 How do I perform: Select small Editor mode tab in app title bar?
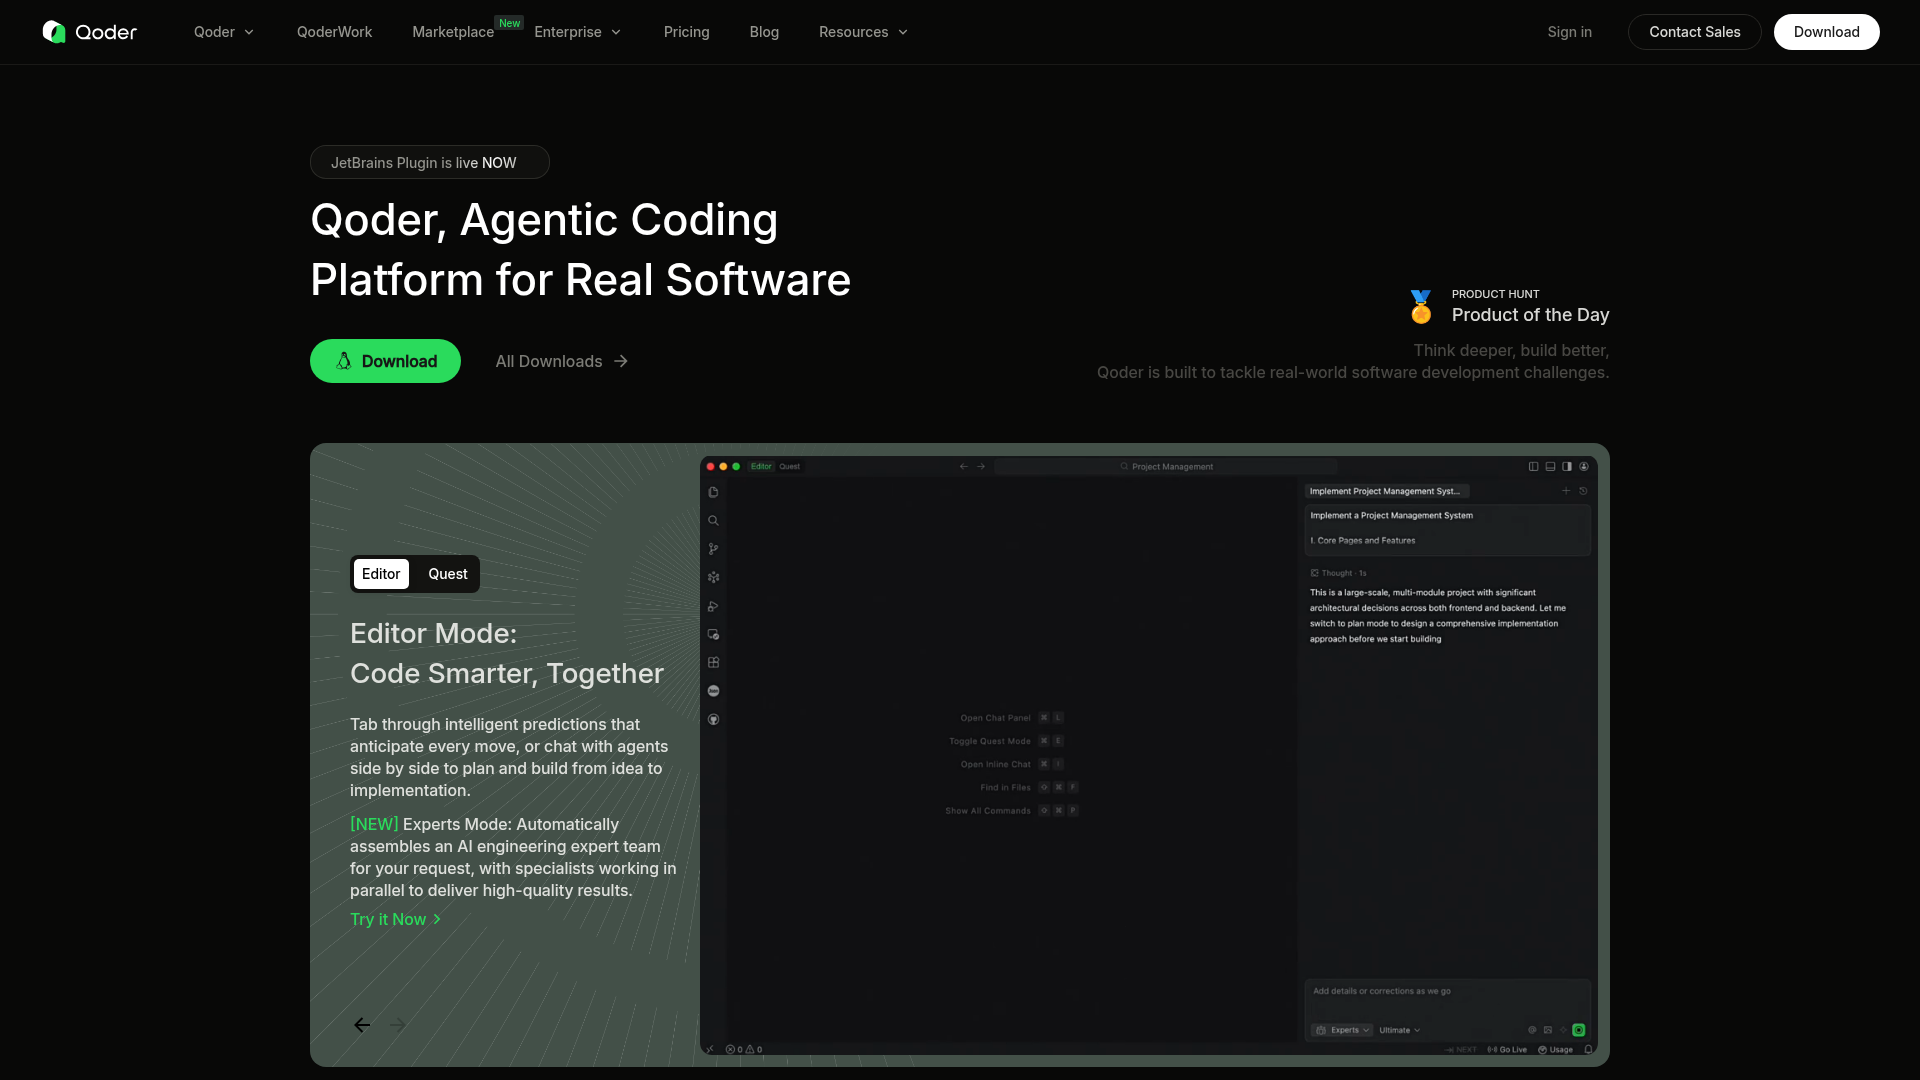pos(761,466)
